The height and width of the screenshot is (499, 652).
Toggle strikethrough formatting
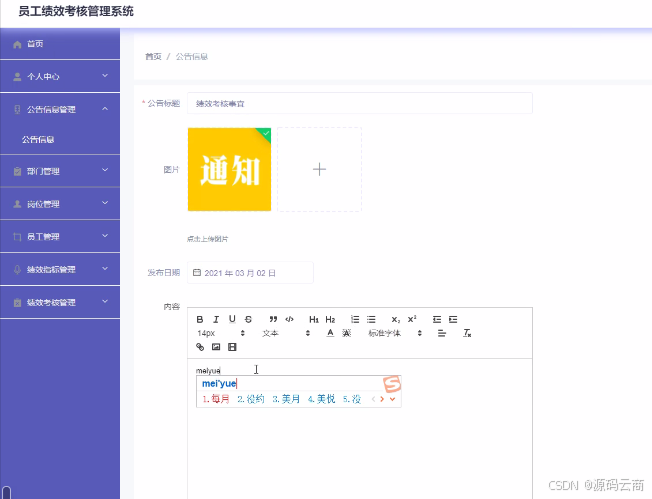[248, 319]
